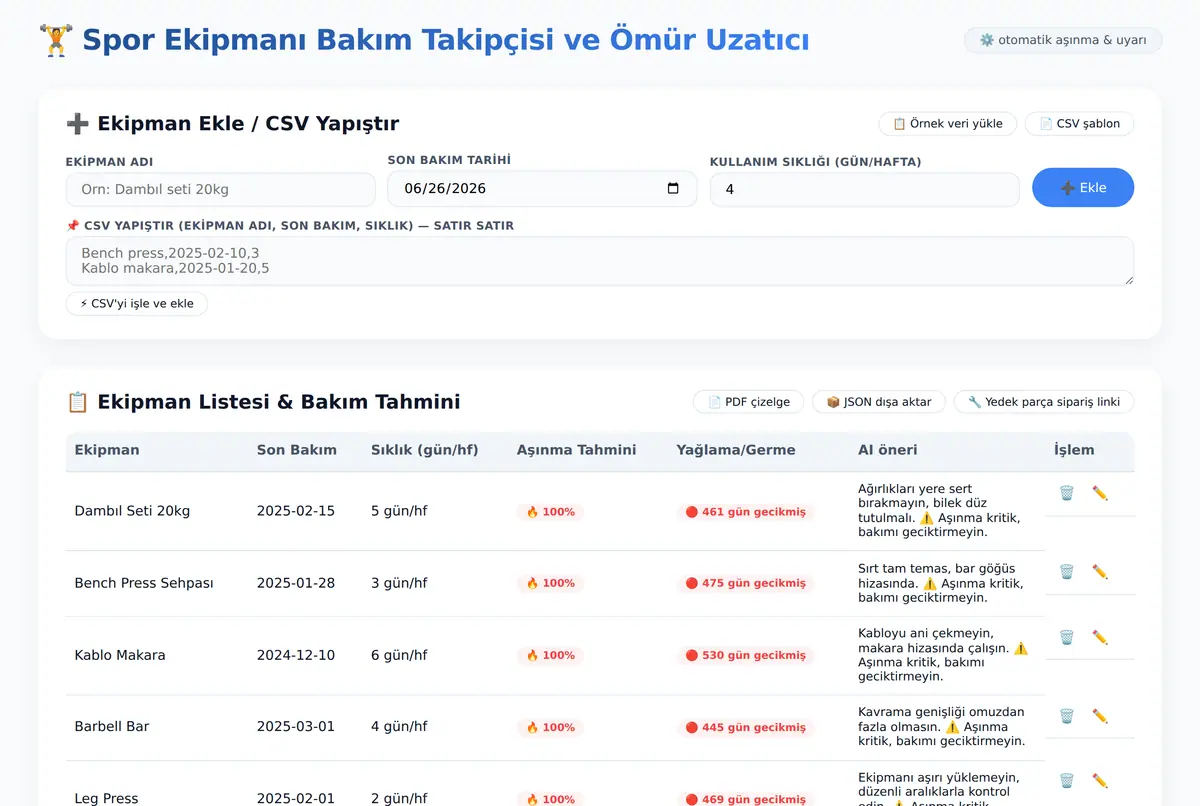
Task: Click the 6 gün/hf frequency value
Action: coord(399,655)
